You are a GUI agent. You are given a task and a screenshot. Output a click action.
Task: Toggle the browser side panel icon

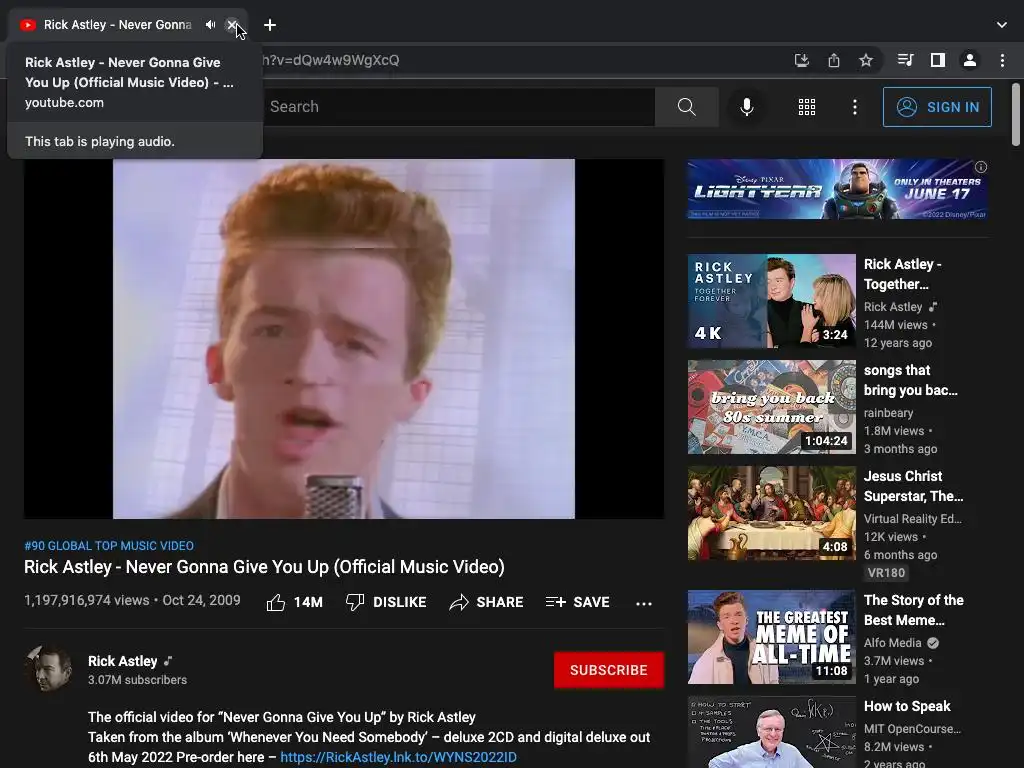tap(938, 60)
